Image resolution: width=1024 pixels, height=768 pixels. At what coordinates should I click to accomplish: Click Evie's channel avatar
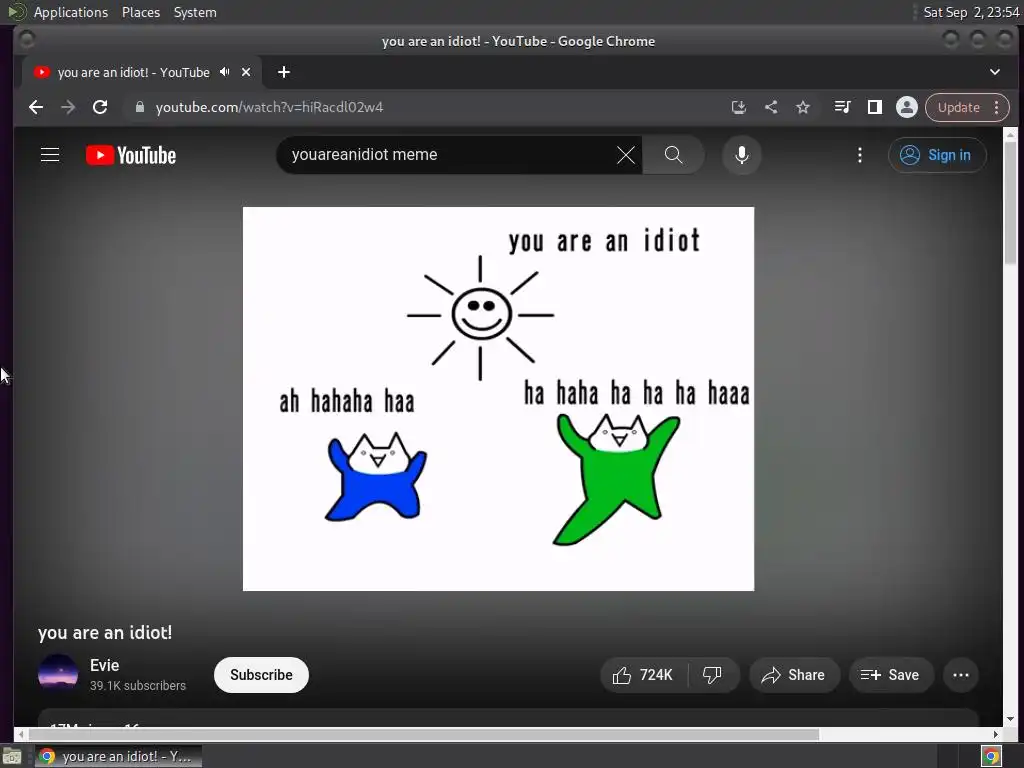(x=58, y=673)
